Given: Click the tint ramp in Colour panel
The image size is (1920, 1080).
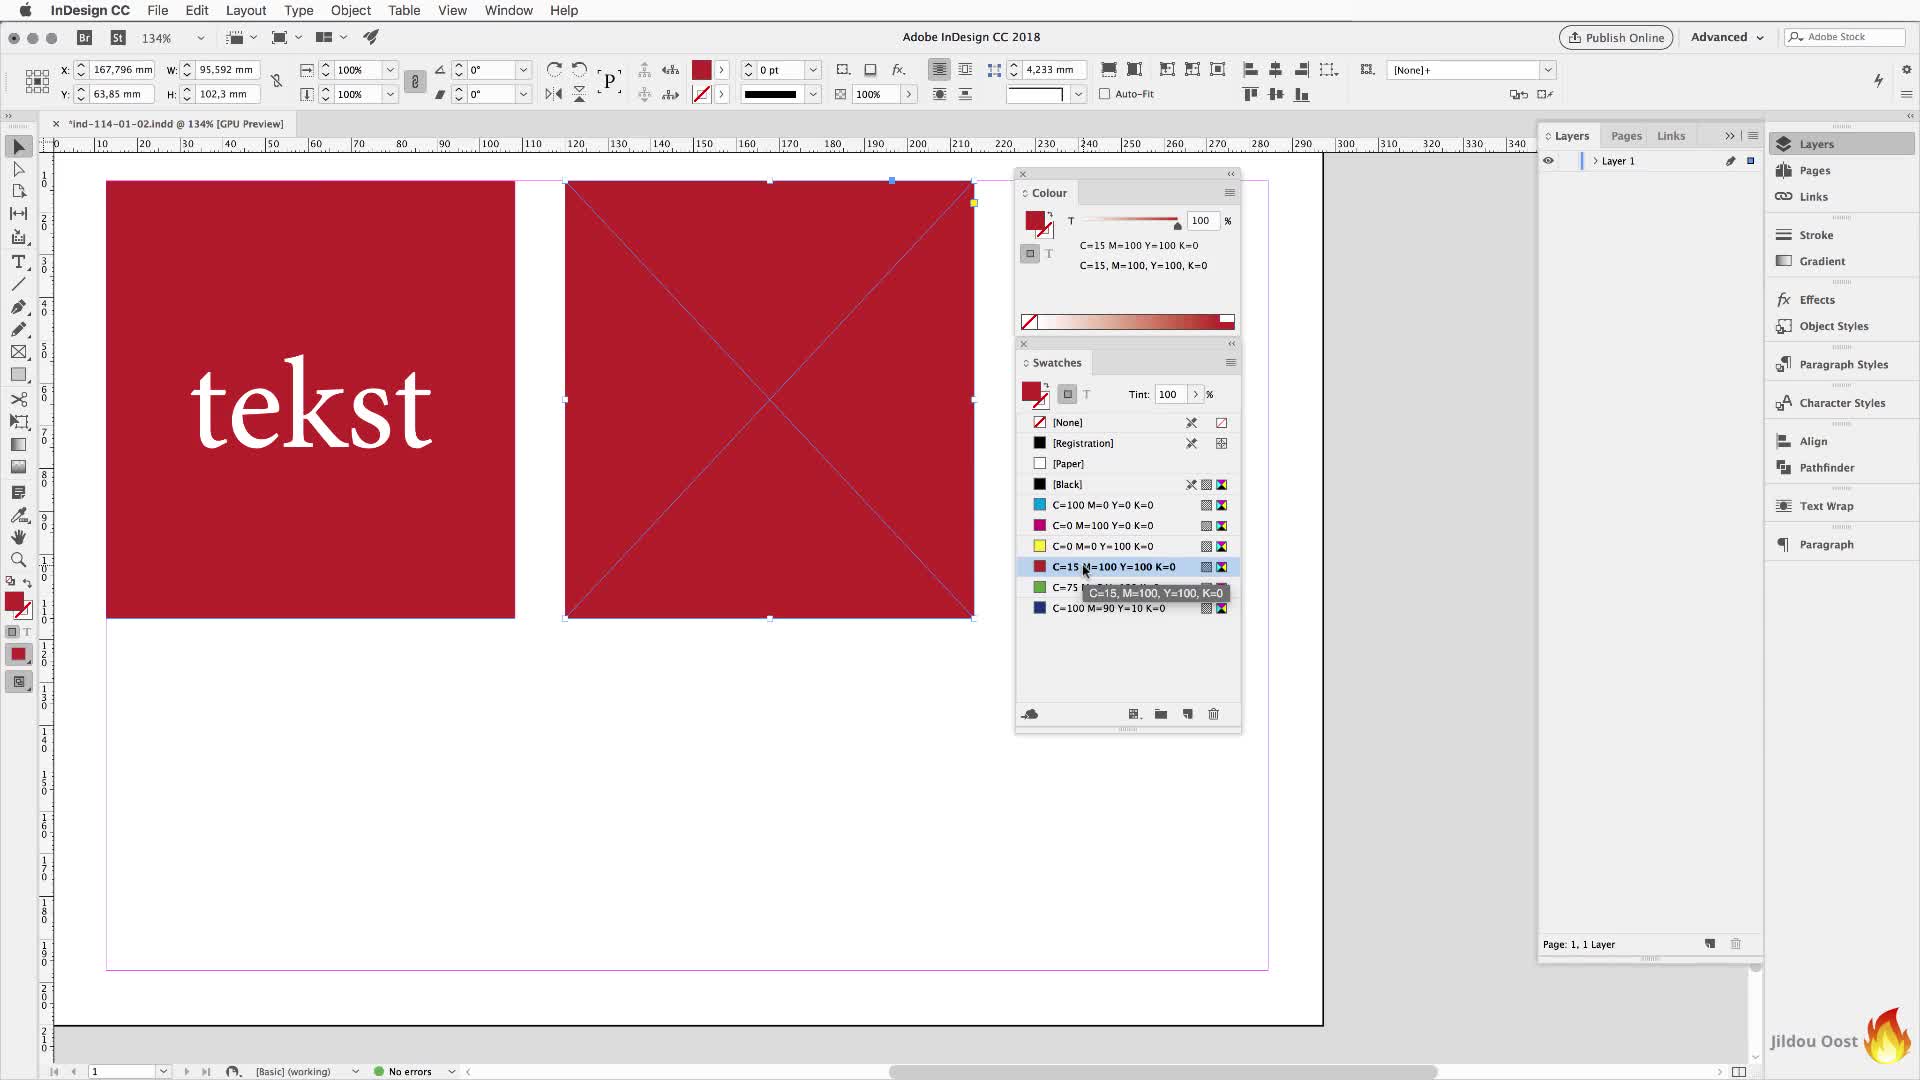Looking at the screenshot, I should tap(1130, 321).
